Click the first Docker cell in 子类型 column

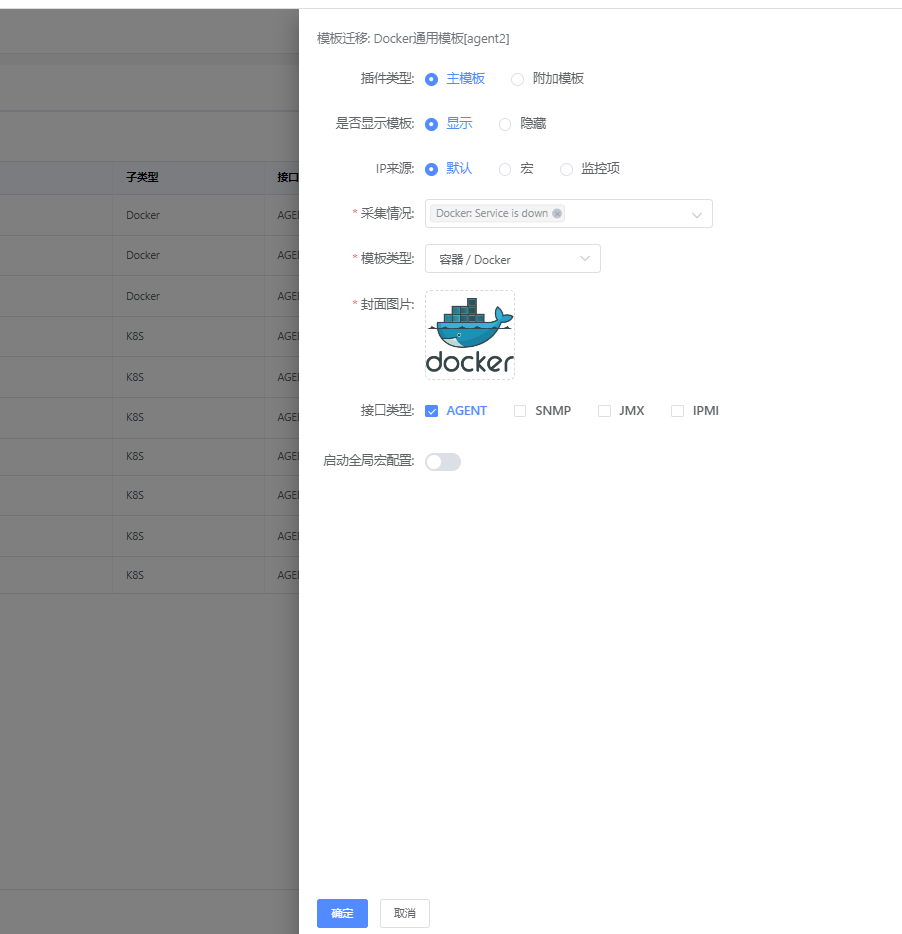coord(143,215)
